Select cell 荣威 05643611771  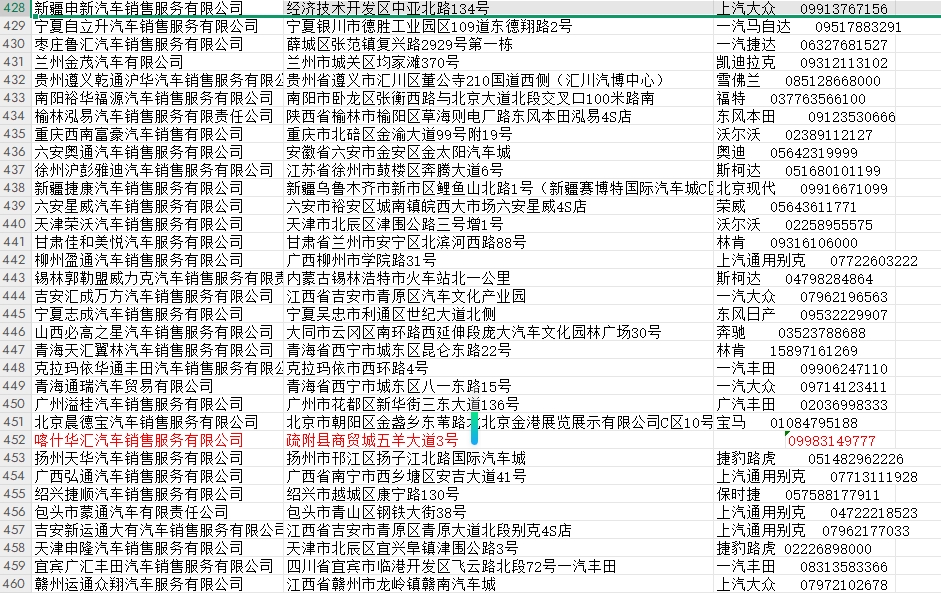tap(787, 206)
